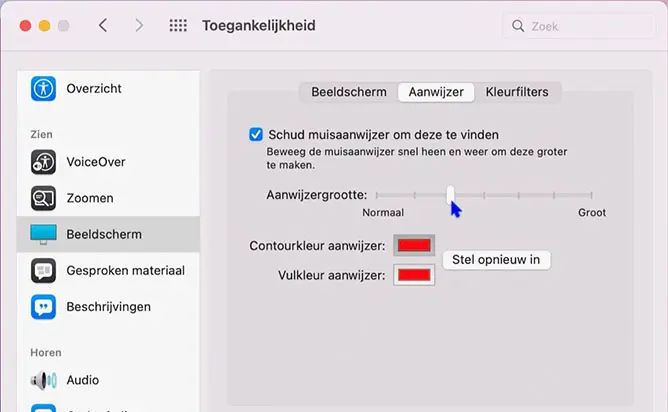This screenshot has width=668, height=412.
Task: Click the Overzicht accessibility icon
Action: point(43,89)
